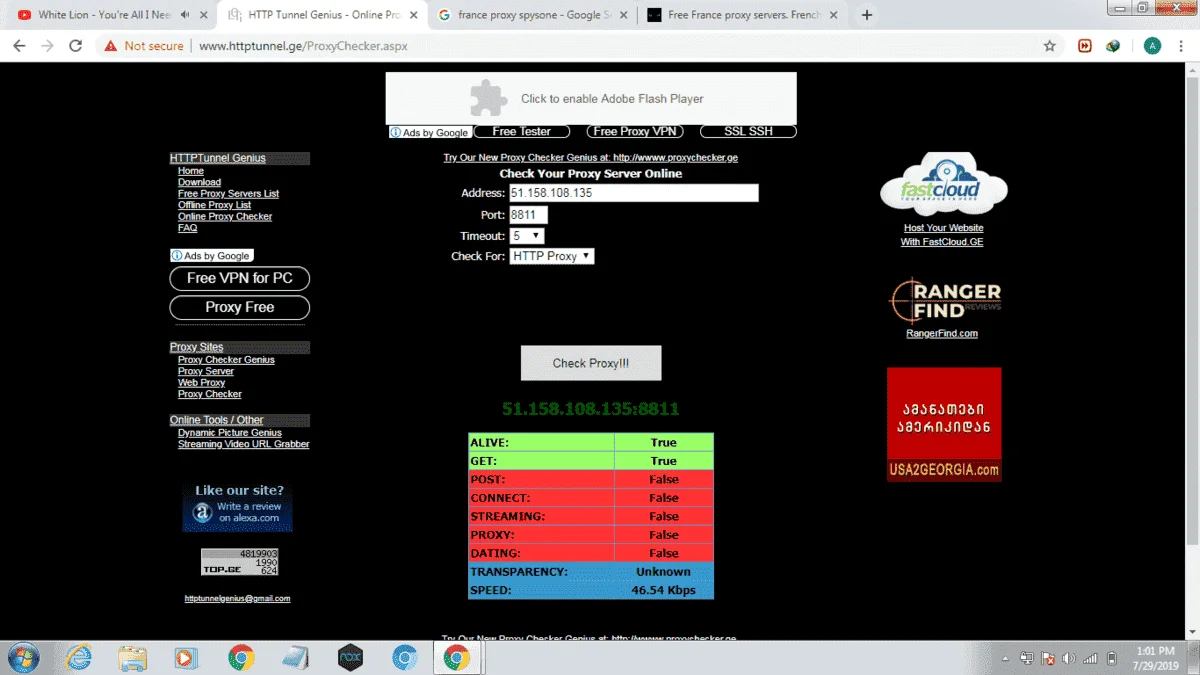Open the Chrome profile avatar
The width and height of the screenshot is (1200, 675).
pyautogui.click(x=1152, y=46)
